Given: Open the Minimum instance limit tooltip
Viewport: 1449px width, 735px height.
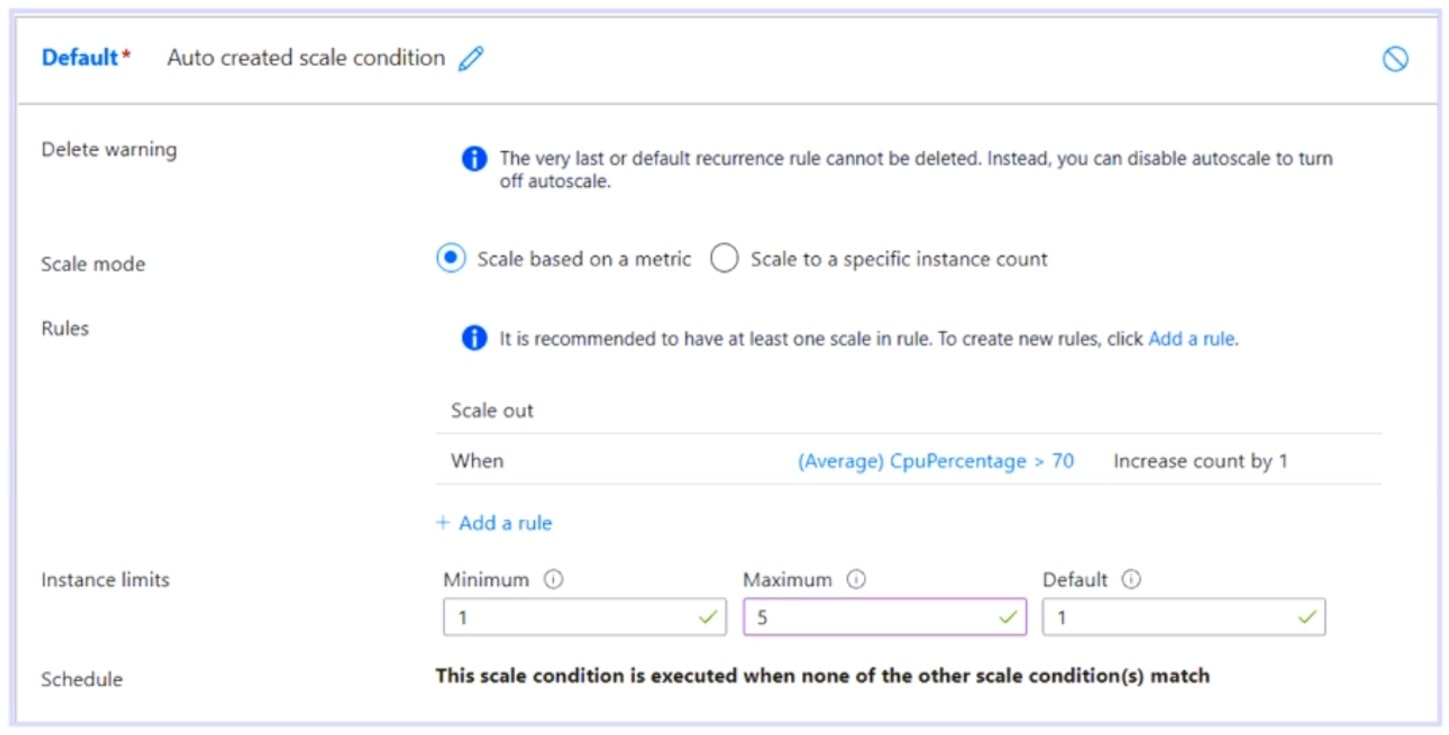Looking at the screenshot, I should pos(552,579).
